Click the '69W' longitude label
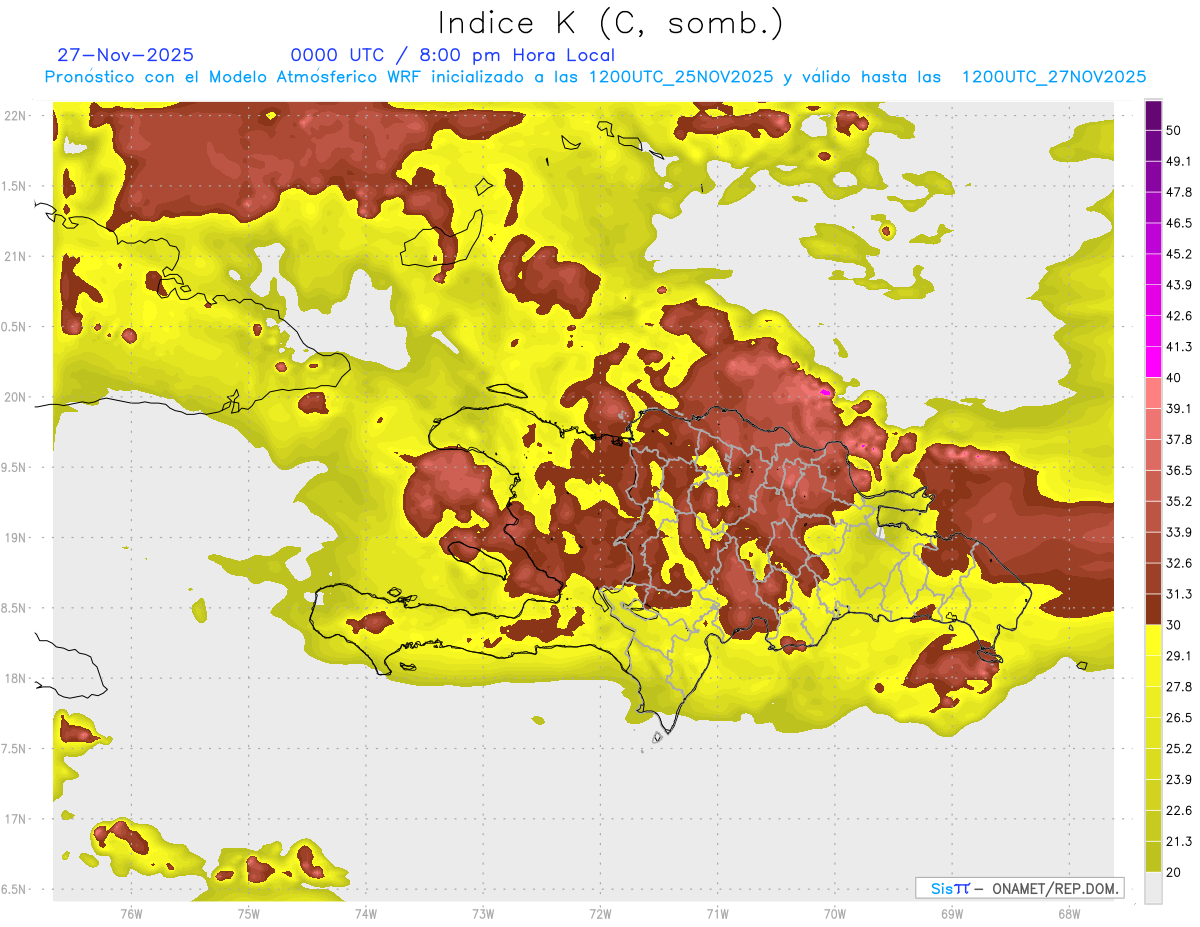This screenshot has height=927, width=1200. [951, 914]
